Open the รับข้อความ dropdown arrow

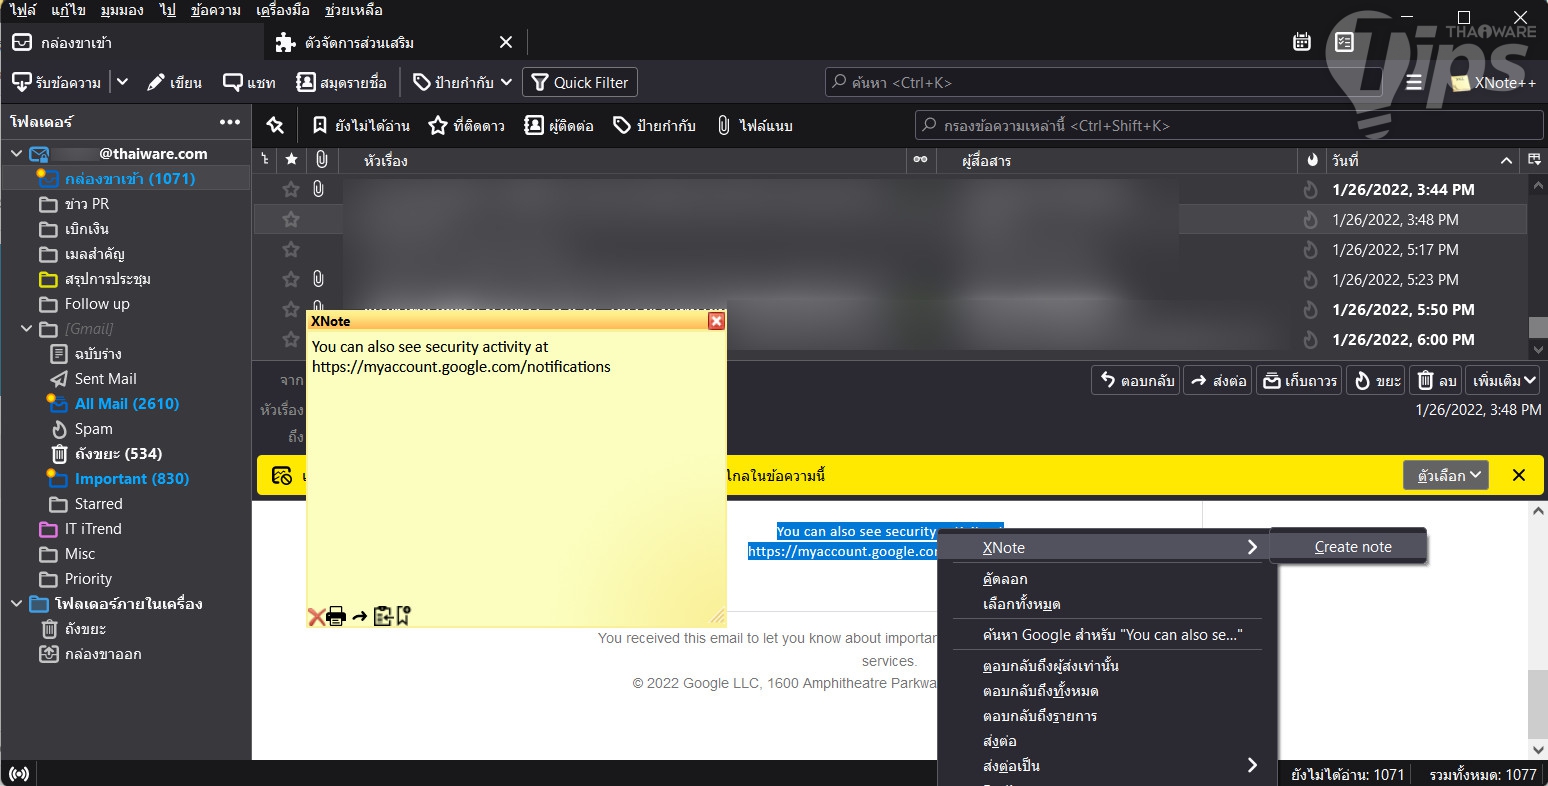(x=122, y=82)
